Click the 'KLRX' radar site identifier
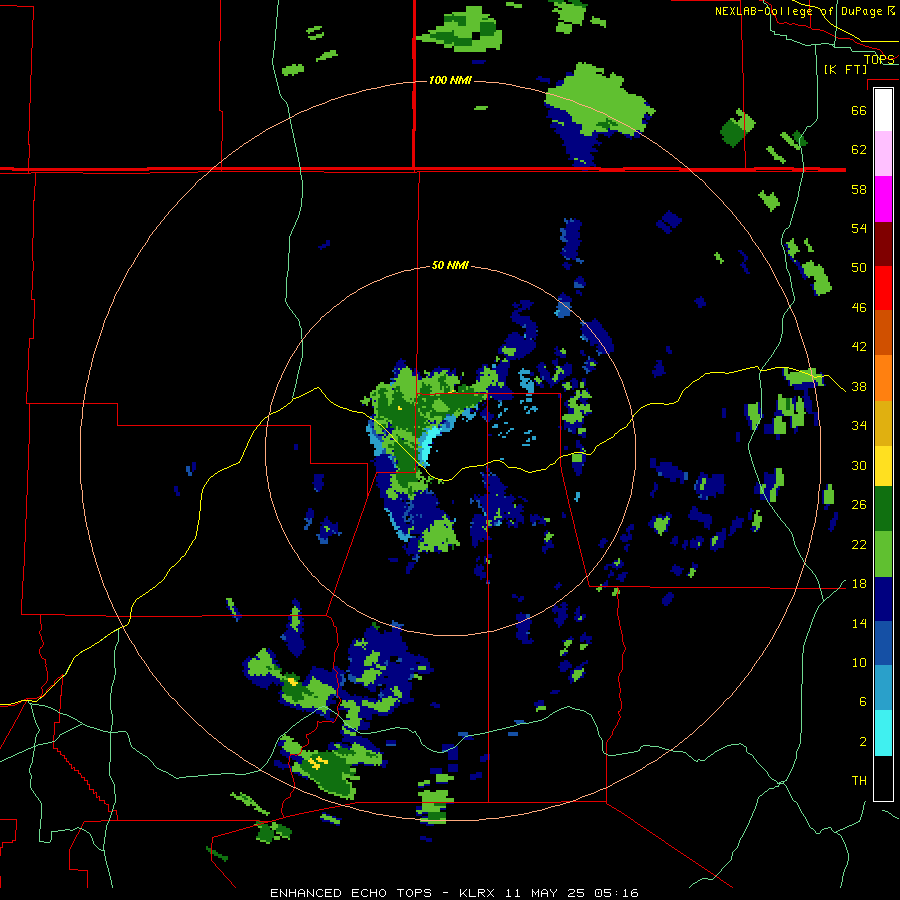Image resolution: width=900 pixels, height=900 pixels. click(478, 893)
